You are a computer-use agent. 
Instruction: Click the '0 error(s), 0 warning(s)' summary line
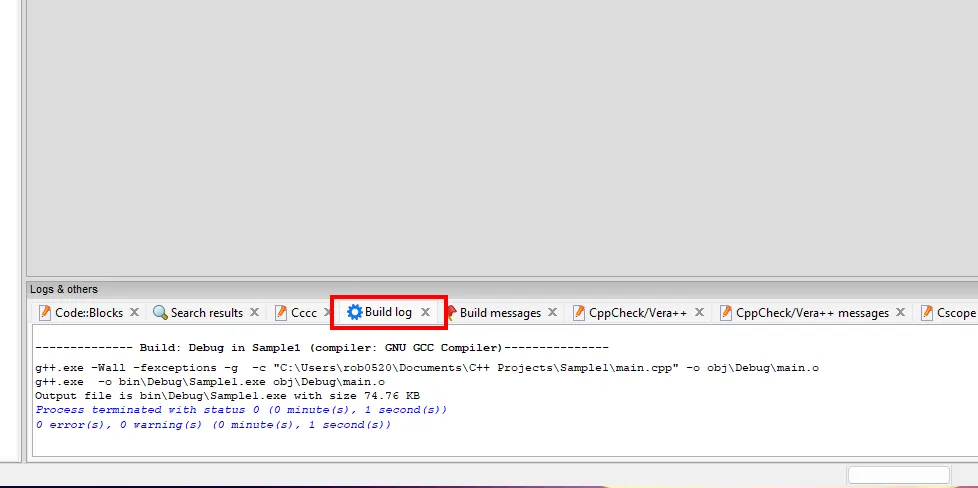click(x=213, y=425)
